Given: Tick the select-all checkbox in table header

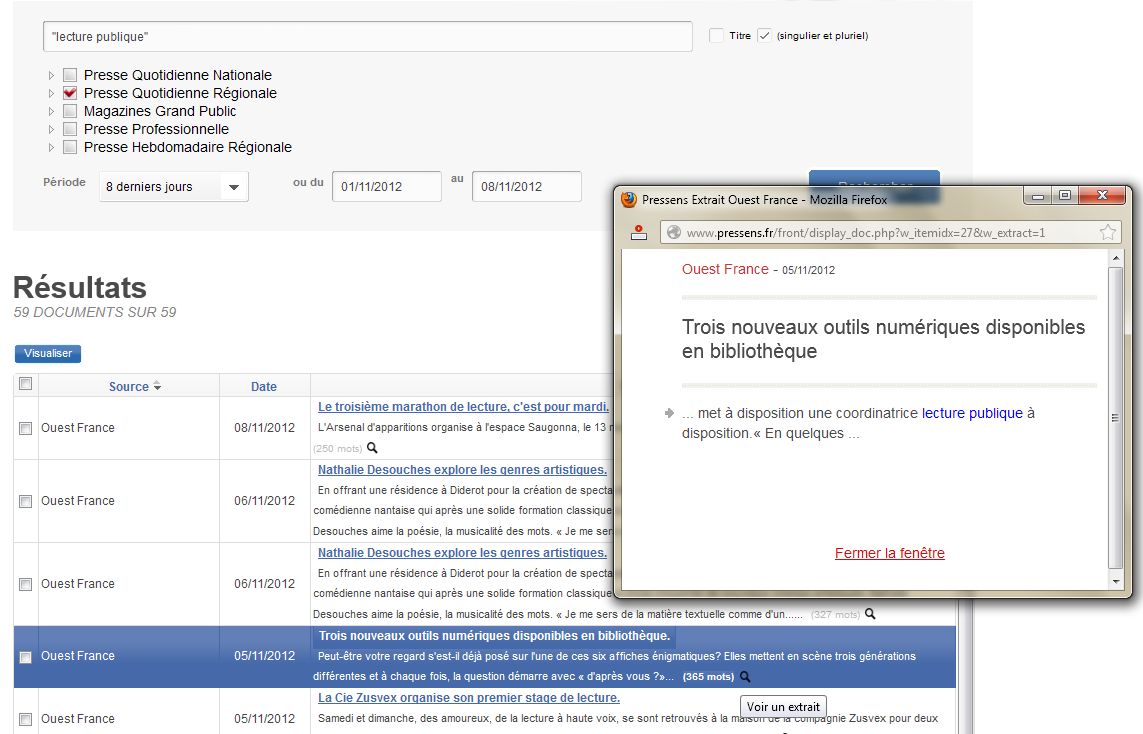Looking at the screenshot, I should 26,383.
